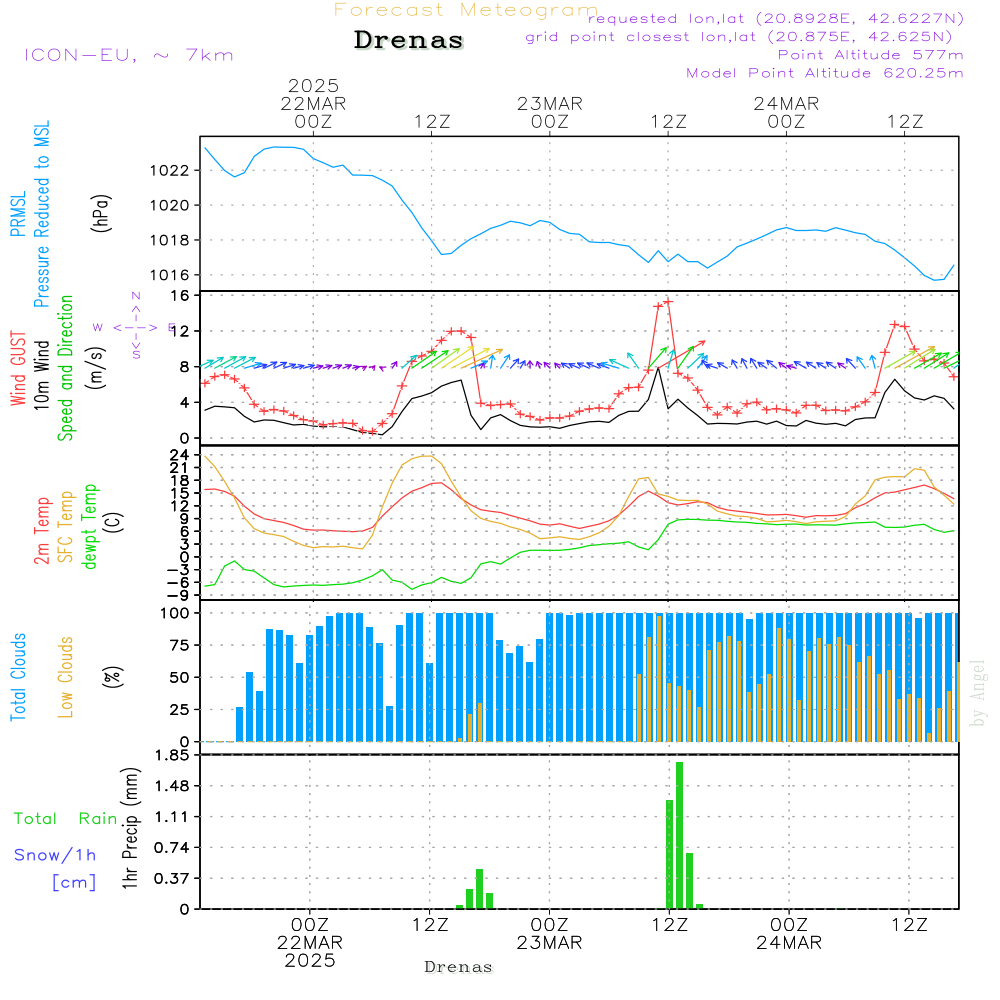Click the Wind GUST axis label
The width and height of the screenshot is (1000, 1000).
(18, 369)
